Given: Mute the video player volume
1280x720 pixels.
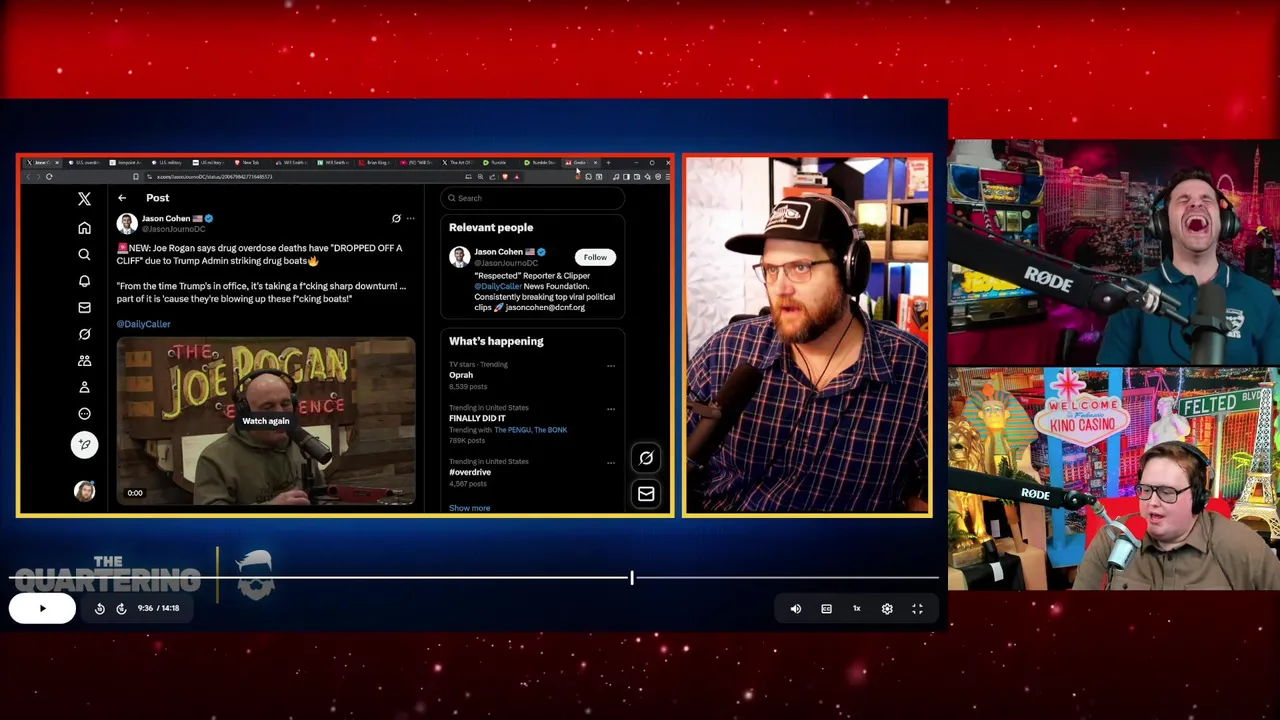Looking at the screenshot, I should coord(796,608).
